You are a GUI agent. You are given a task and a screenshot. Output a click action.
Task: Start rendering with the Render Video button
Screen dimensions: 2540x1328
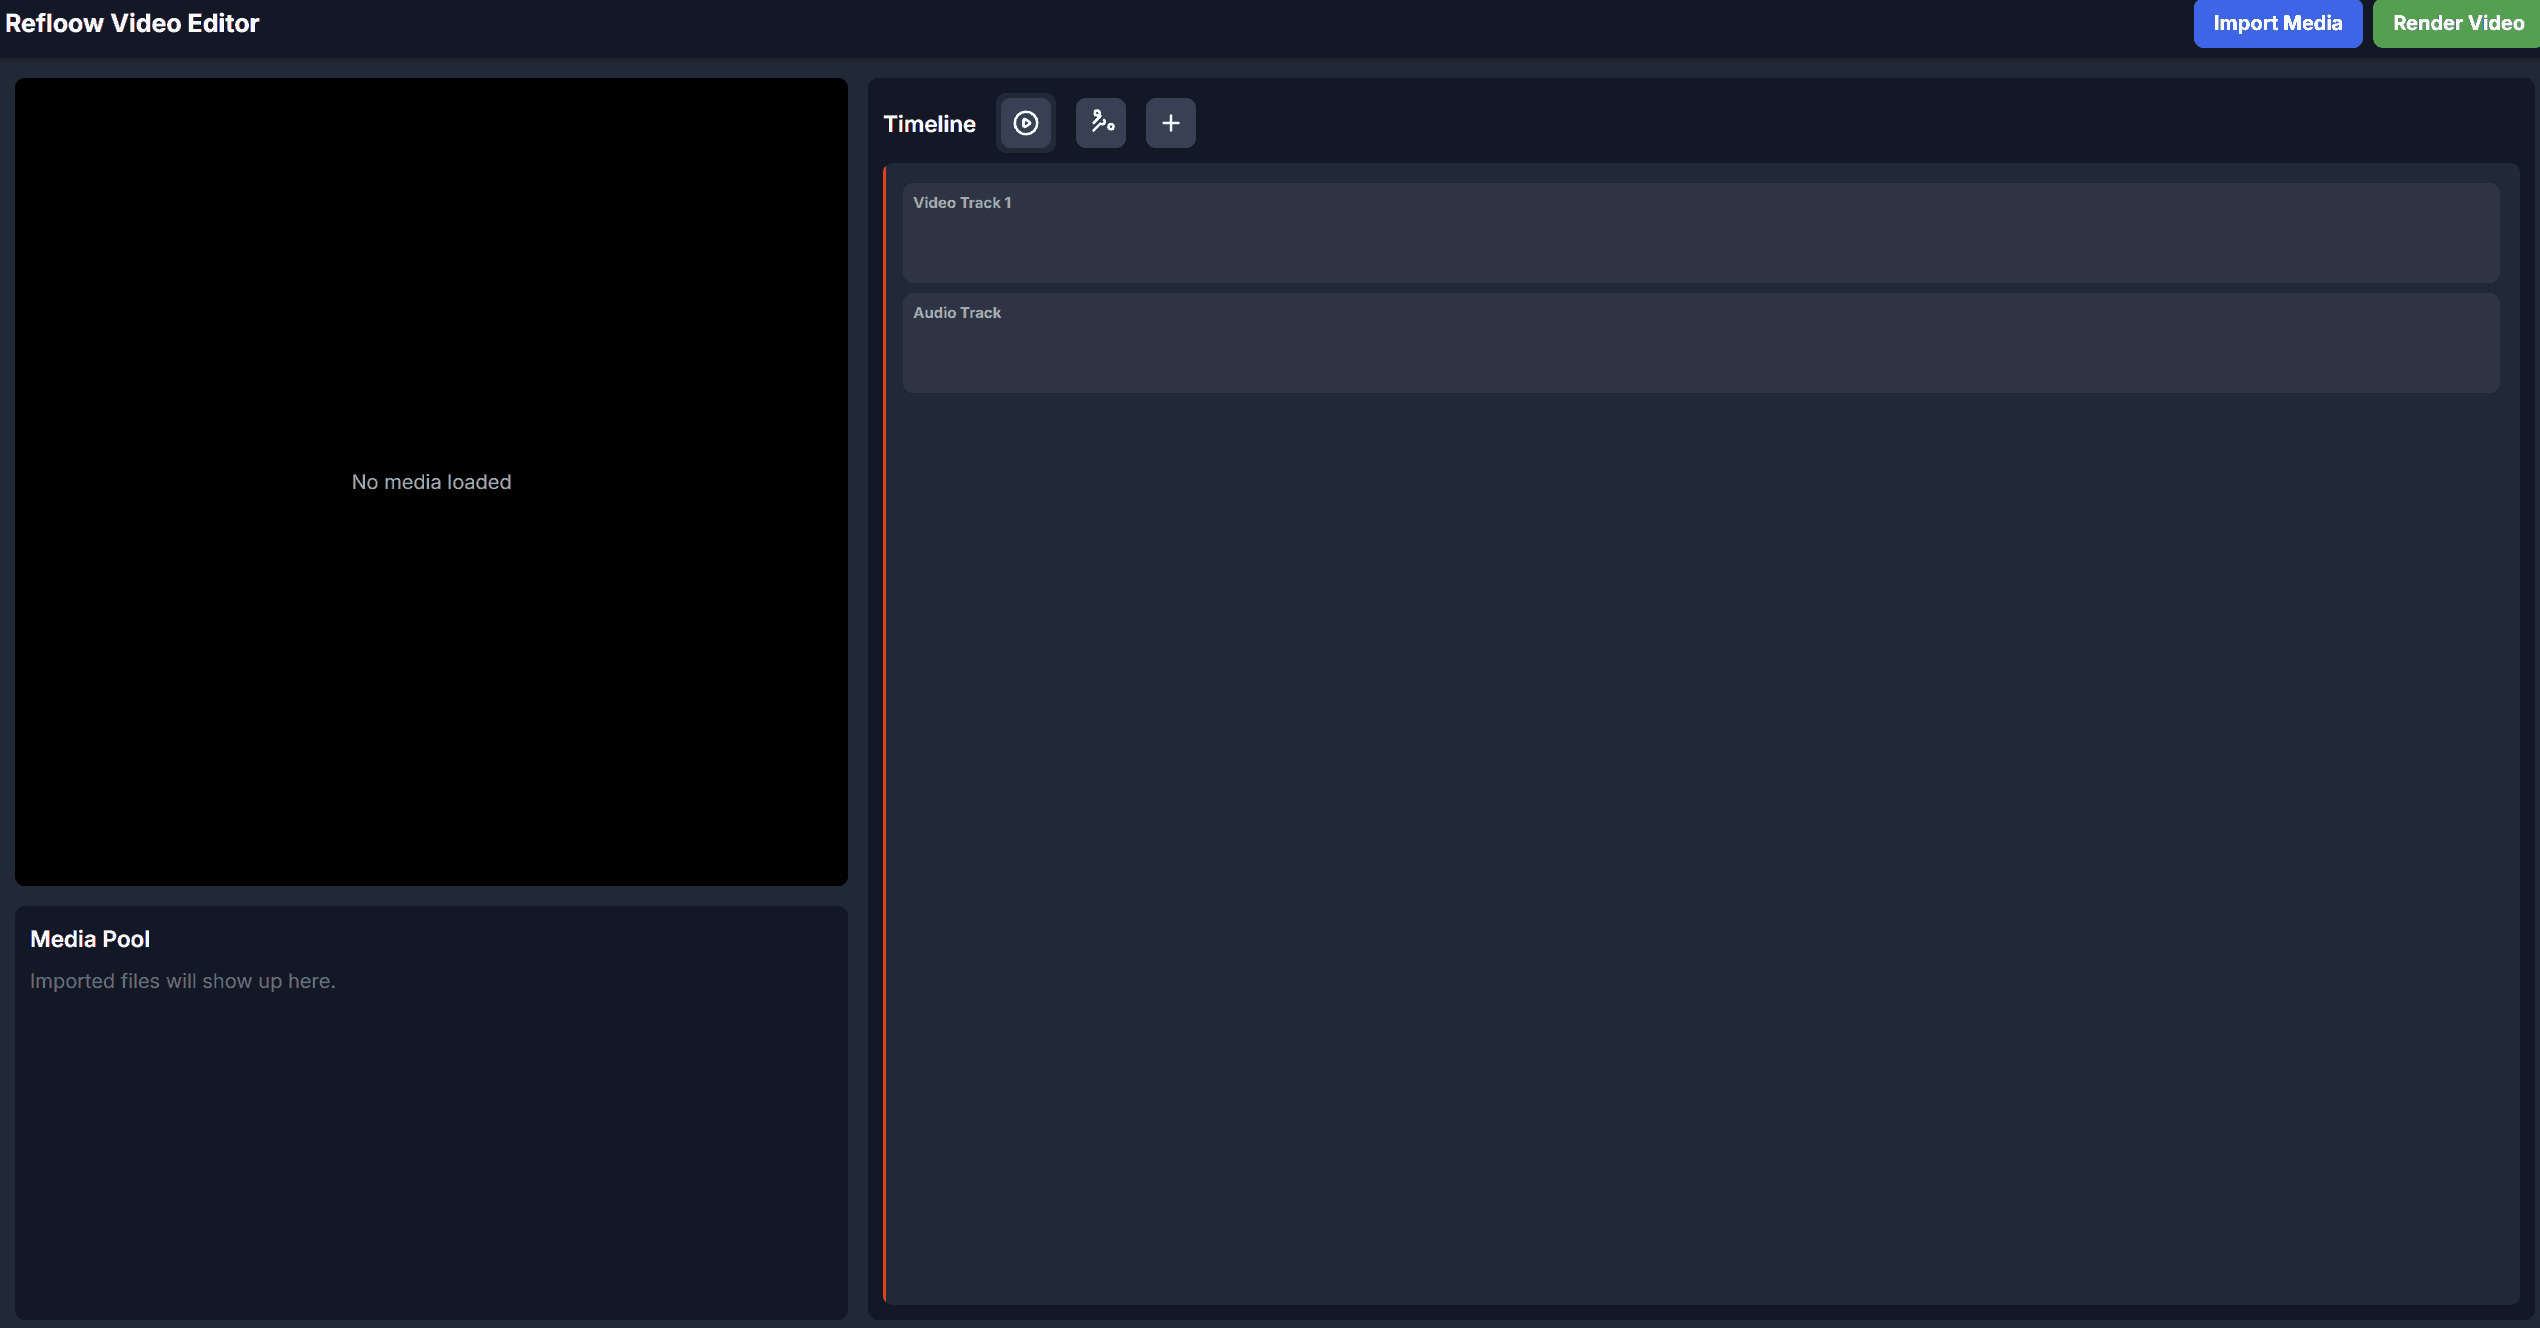pyautogui.click(x=2457, y=23)
